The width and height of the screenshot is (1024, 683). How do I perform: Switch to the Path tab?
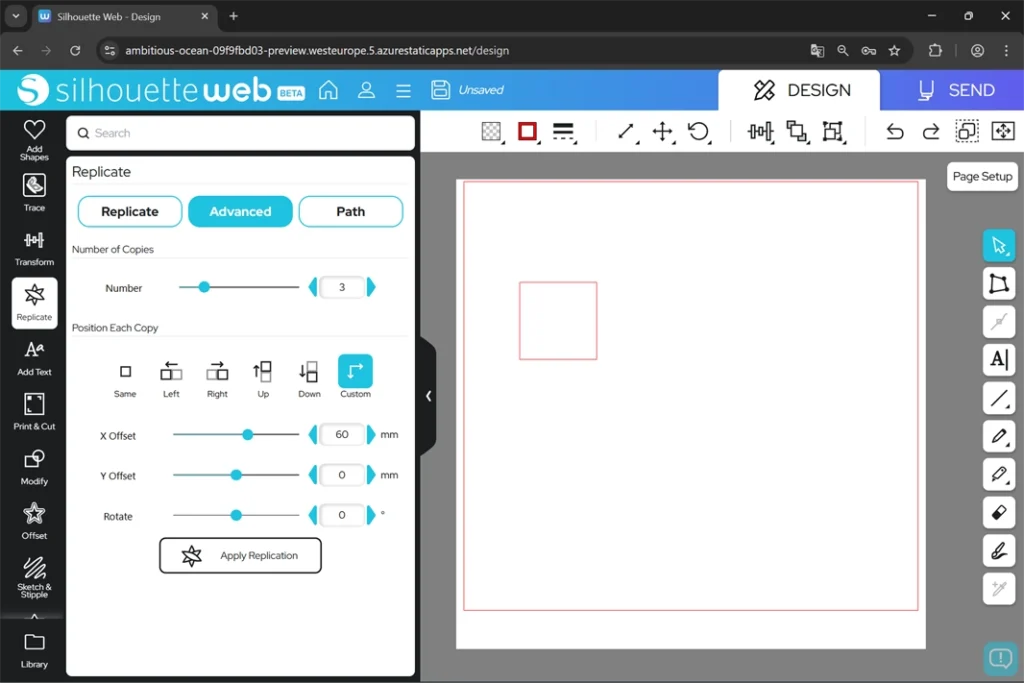350,212
